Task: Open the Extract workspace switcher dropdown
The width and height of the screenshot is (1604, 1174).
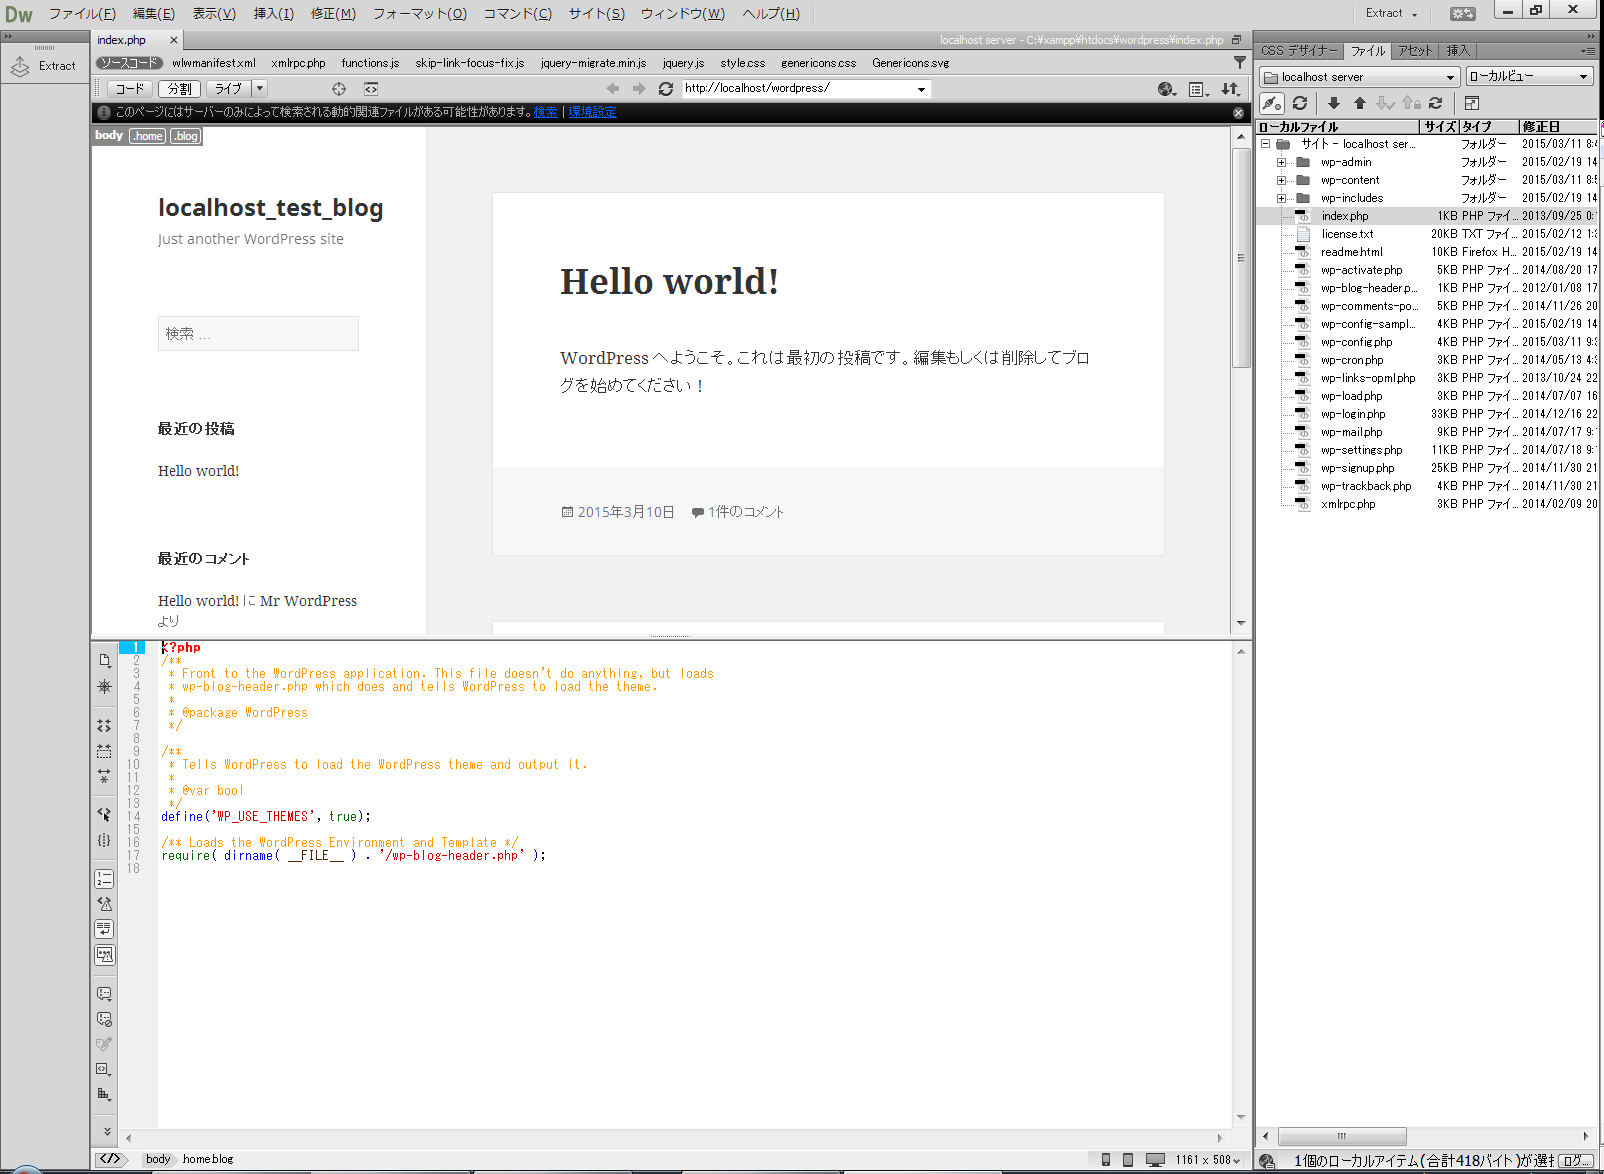Action: pyautogui.click(x=1392, y=13)
